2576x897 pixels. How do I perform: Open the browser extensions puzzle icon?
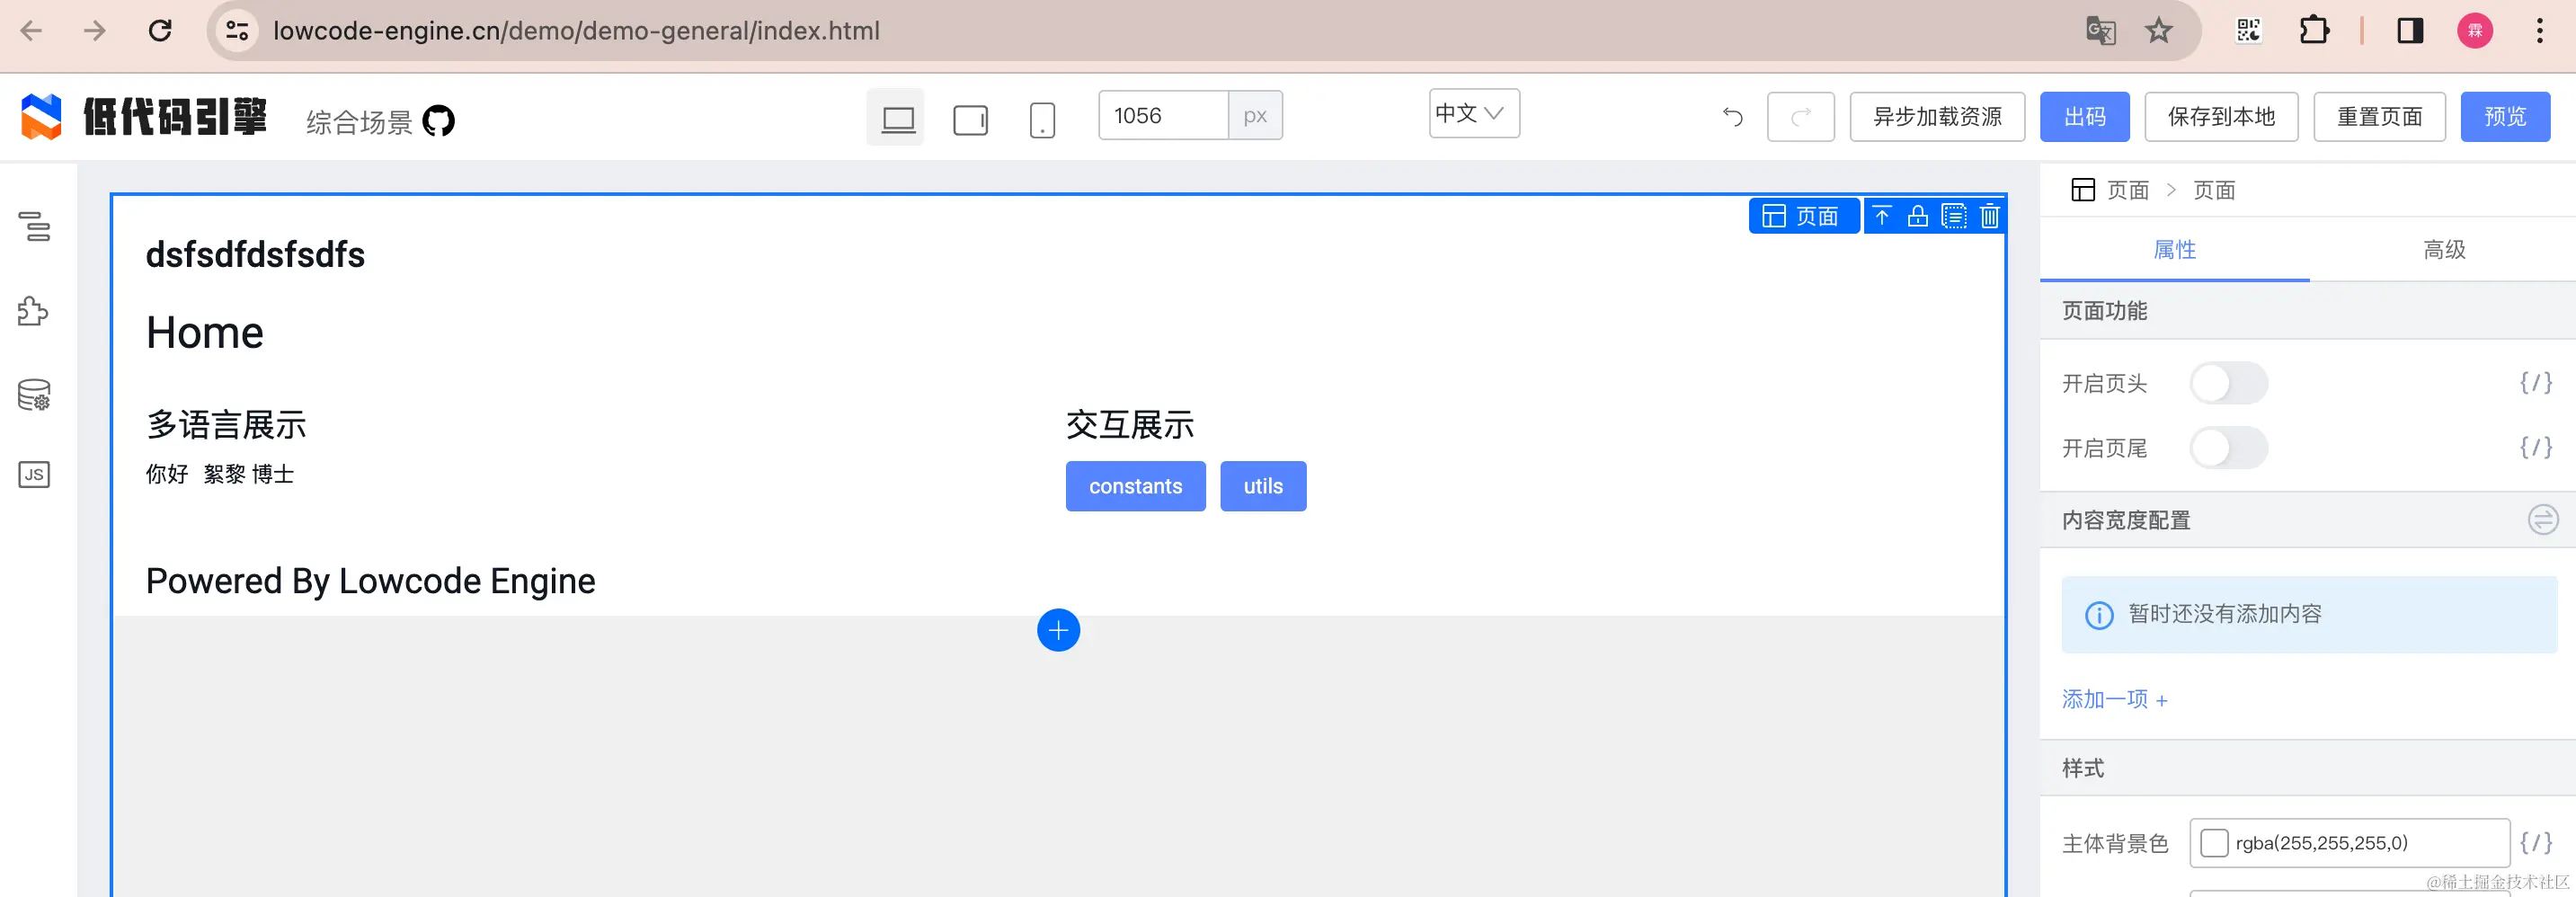tap(2314, 31)
